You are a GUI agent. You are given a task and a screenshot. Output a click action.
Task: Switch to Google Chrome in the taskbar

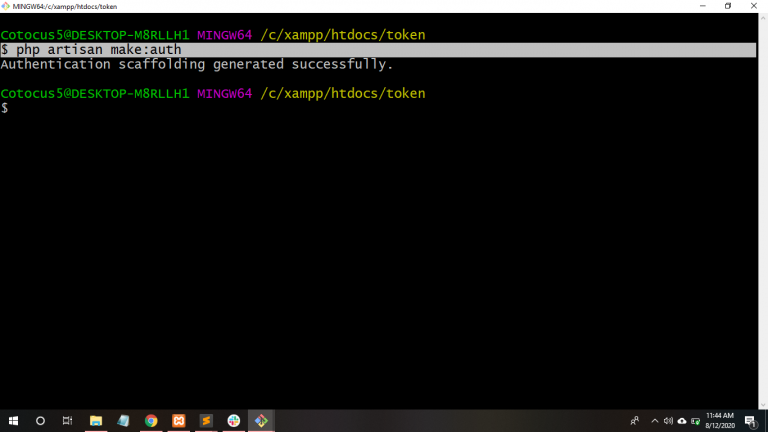[x=151, y=421]
